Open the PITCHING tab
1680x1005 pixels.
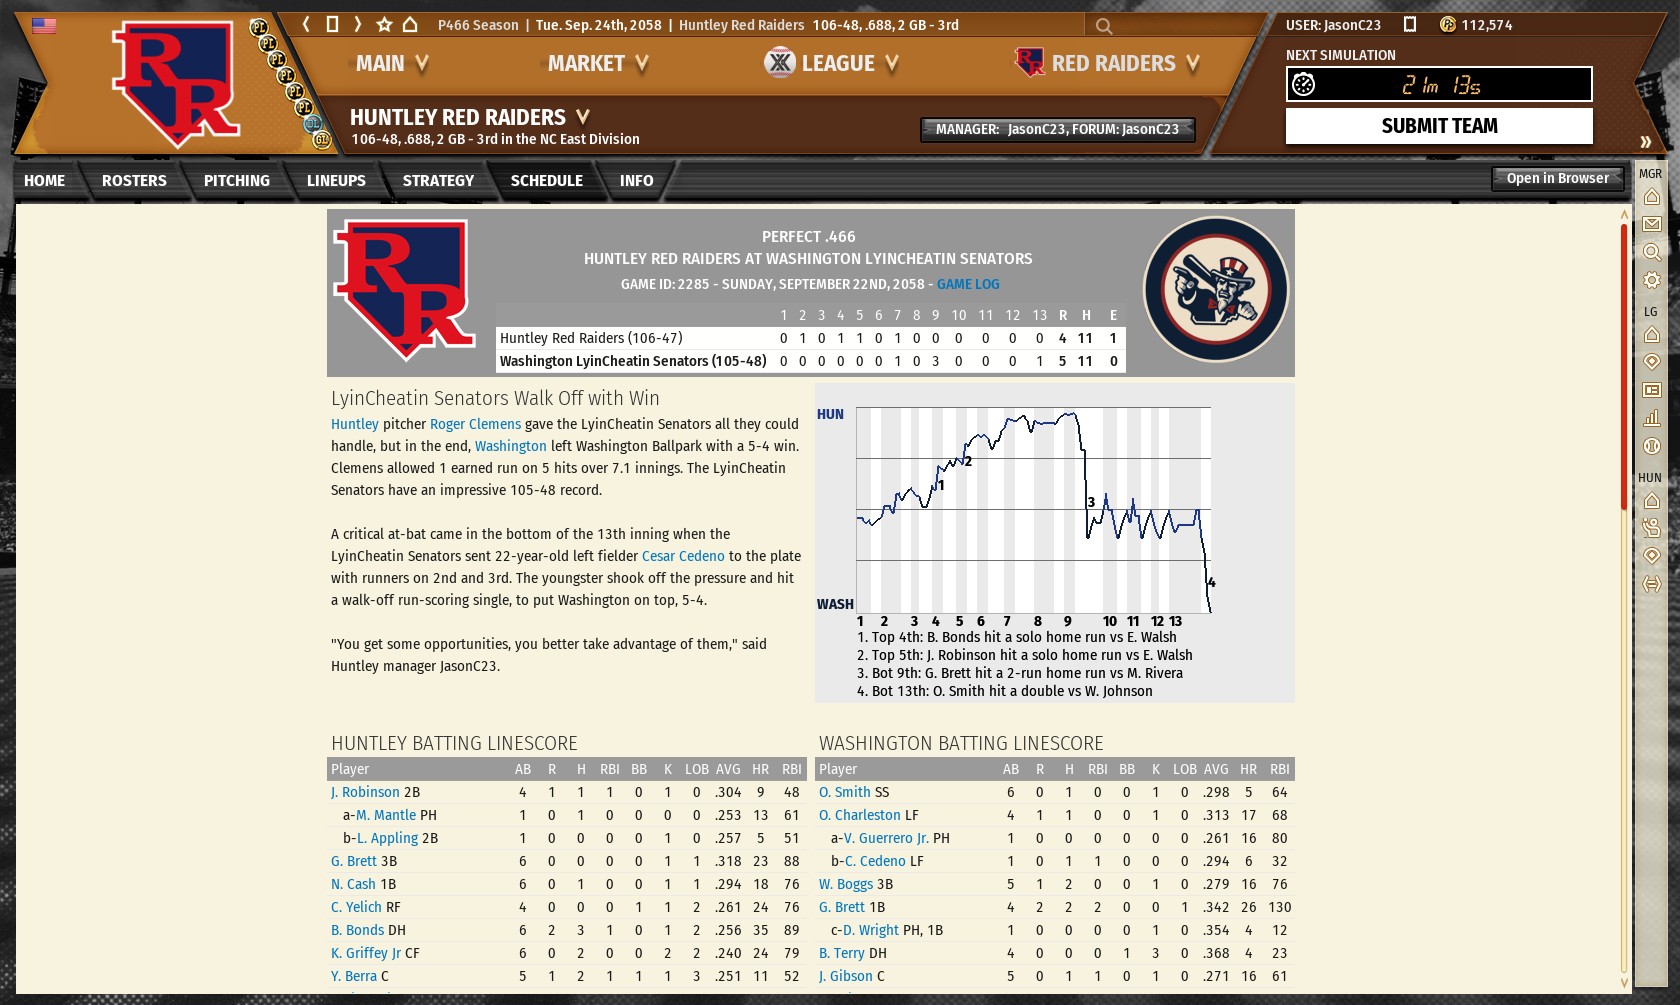[x=237, y=181]
